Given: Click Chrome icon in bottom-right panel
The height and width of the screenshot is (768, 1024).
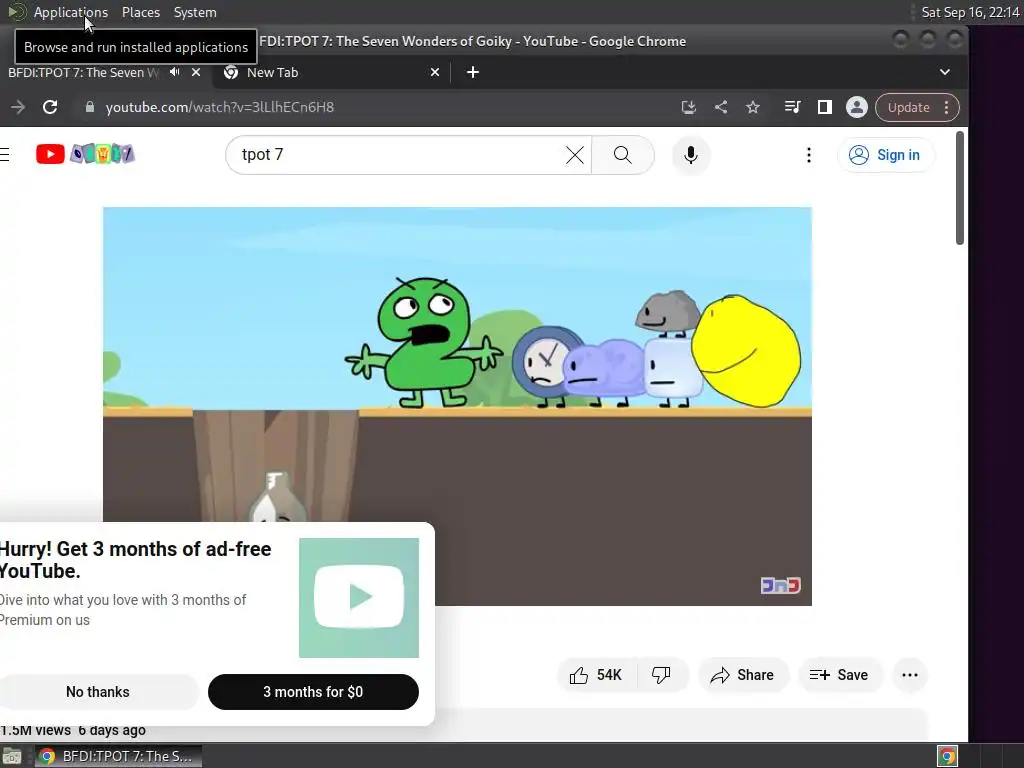Looking at the screenshot, I should tap(948, 756).
